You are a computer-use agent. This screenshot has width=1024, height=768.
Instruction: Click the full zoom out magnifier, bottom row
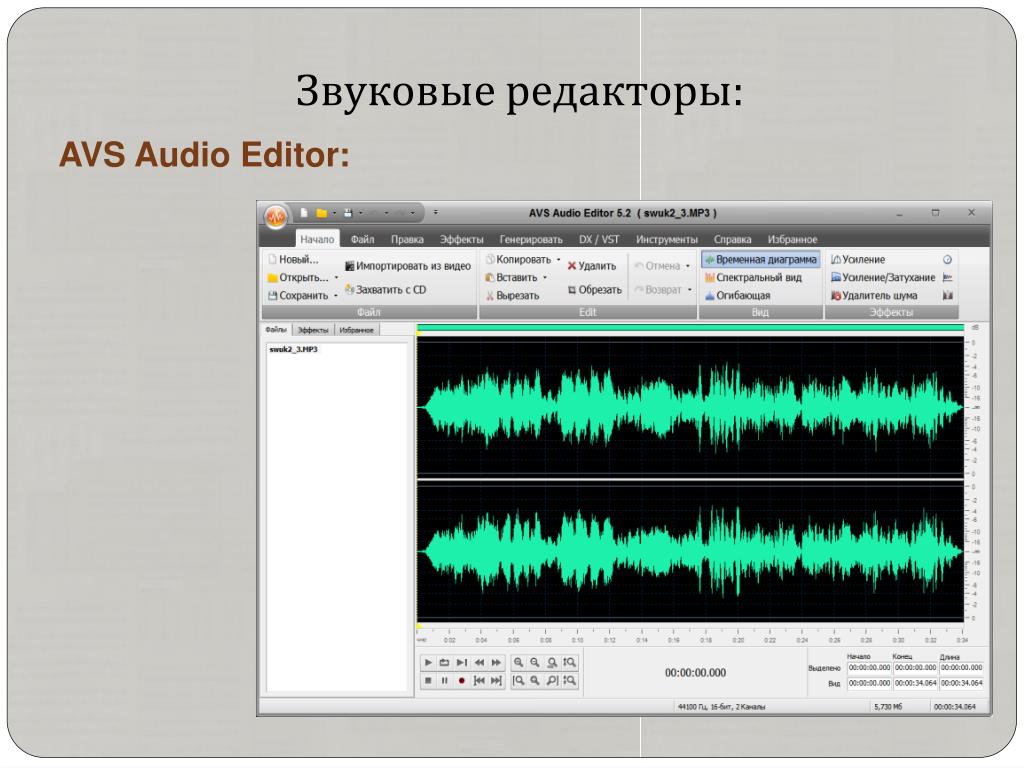point(536,680)
